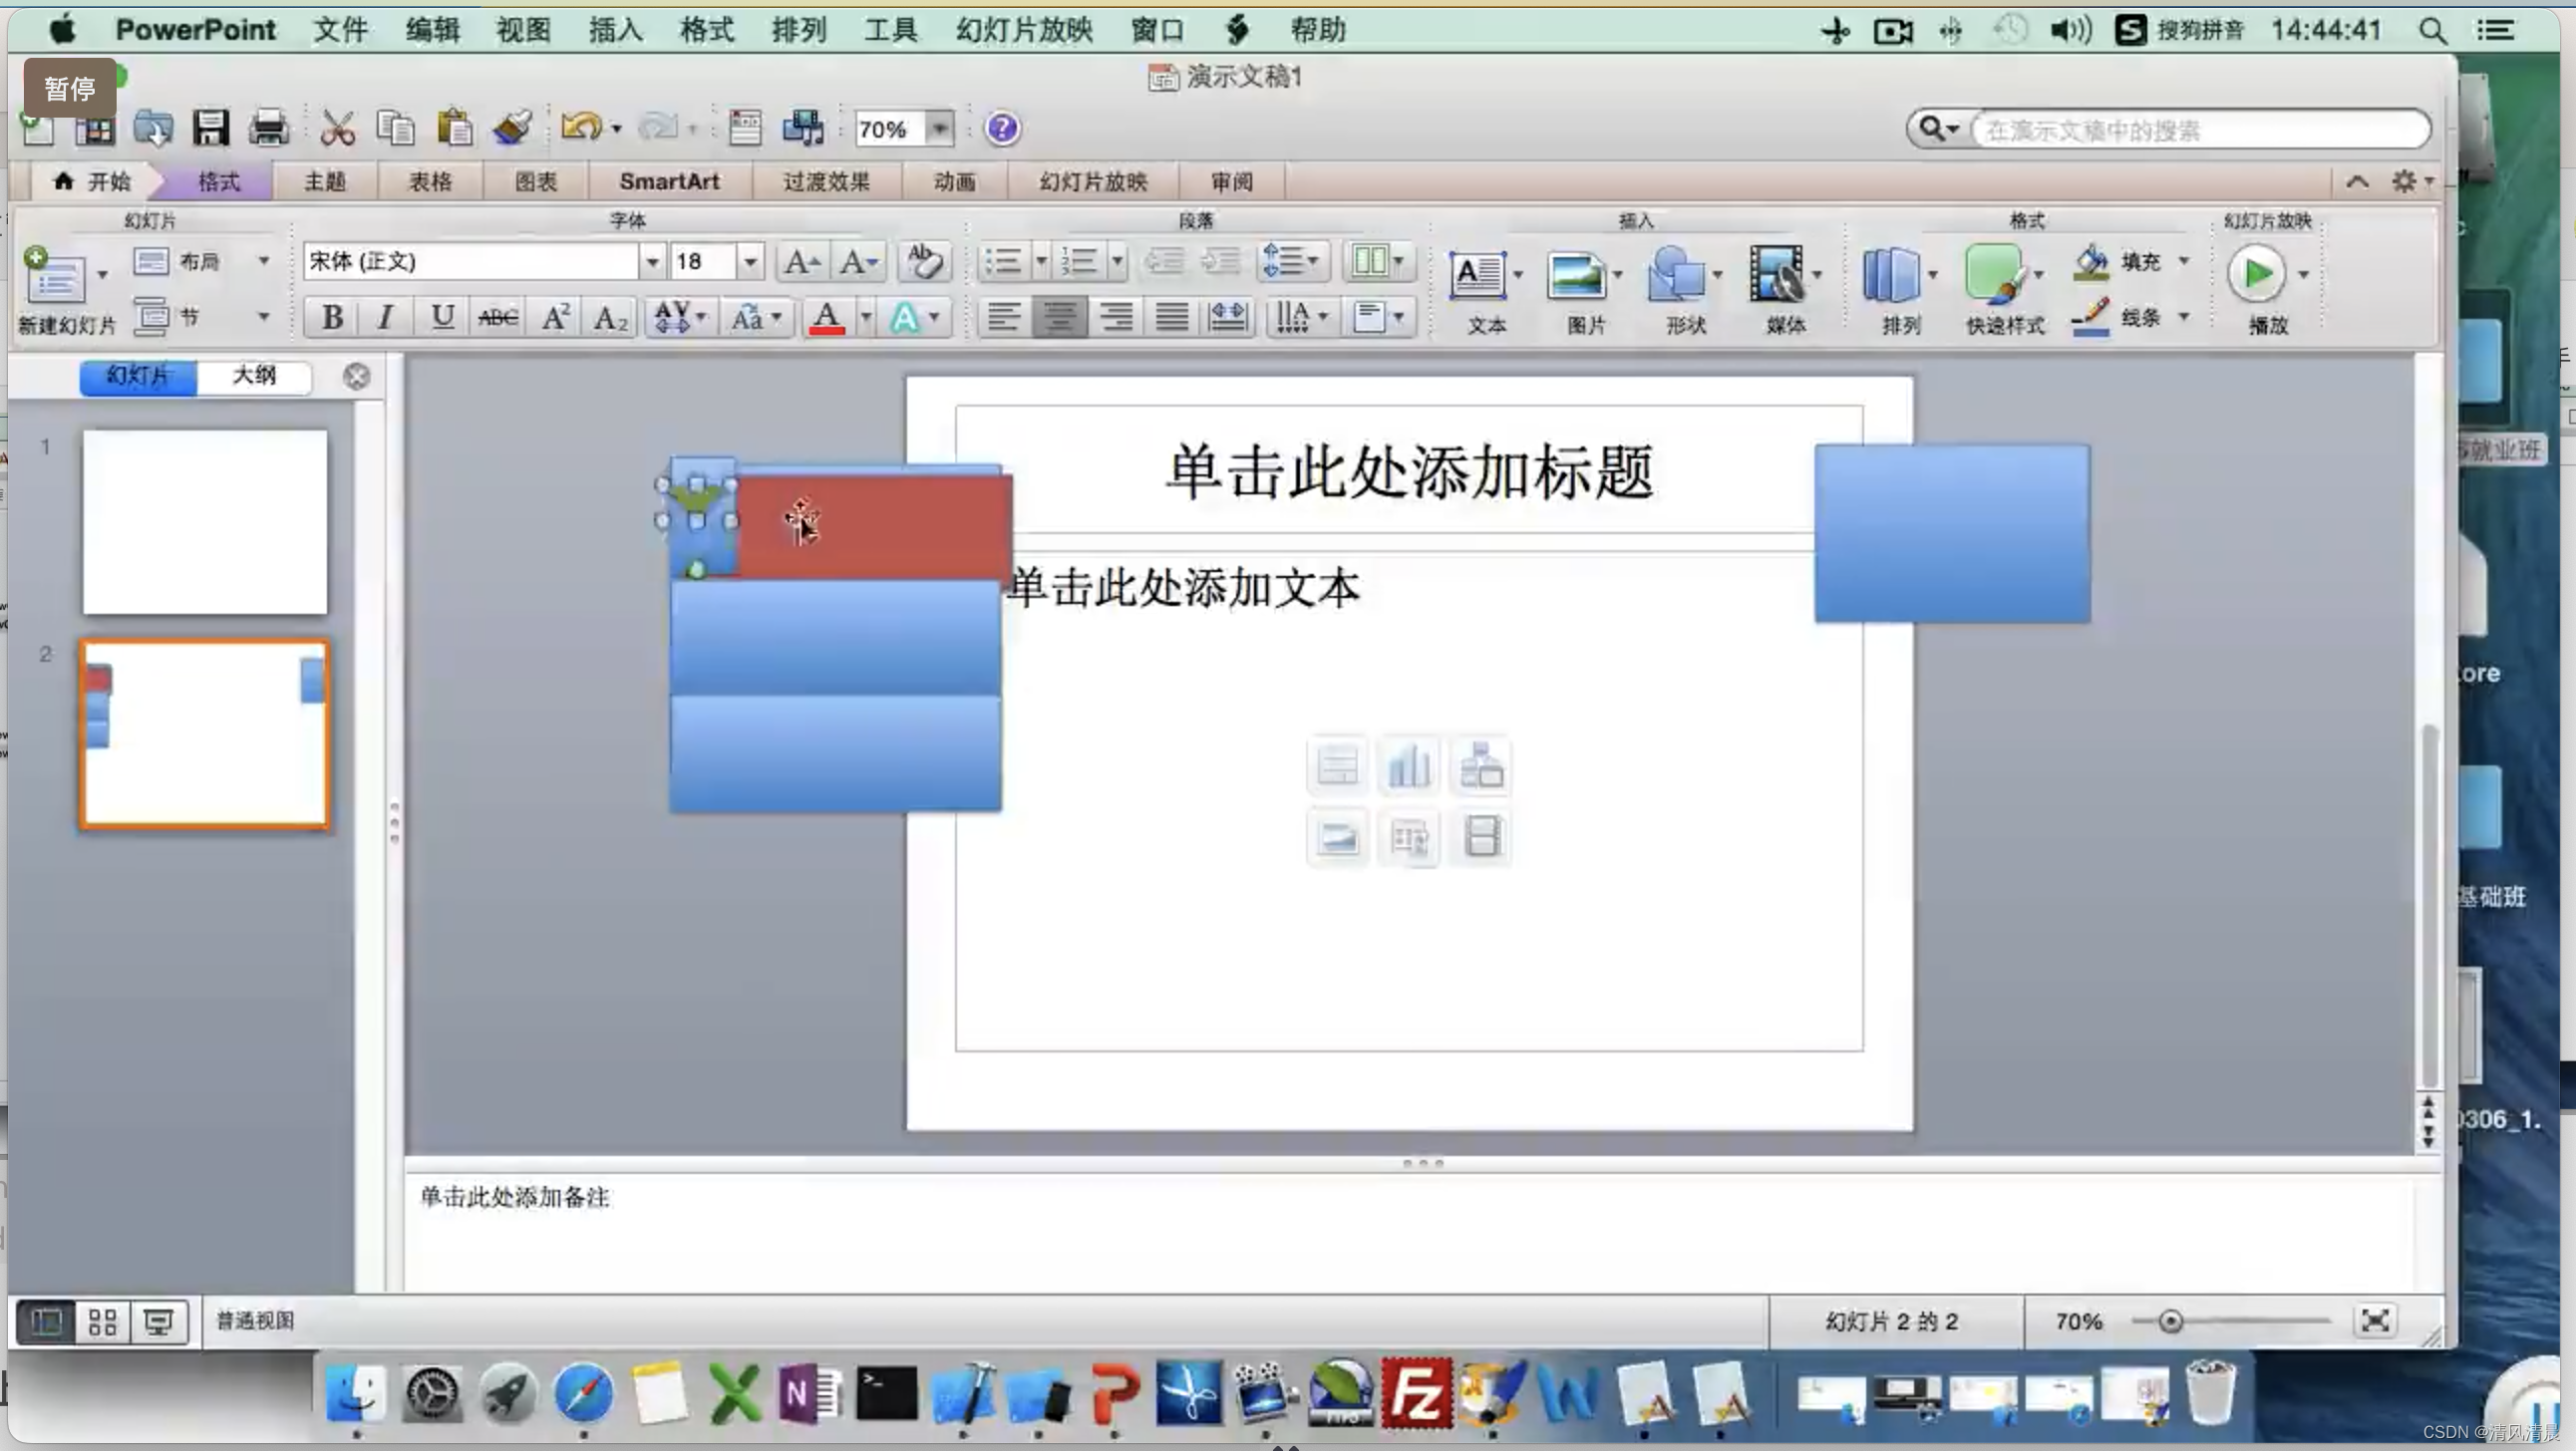Insert a text box via 文本 icon
The height and width of the screenshot is (1451, 2576).
coord(1477,275)
